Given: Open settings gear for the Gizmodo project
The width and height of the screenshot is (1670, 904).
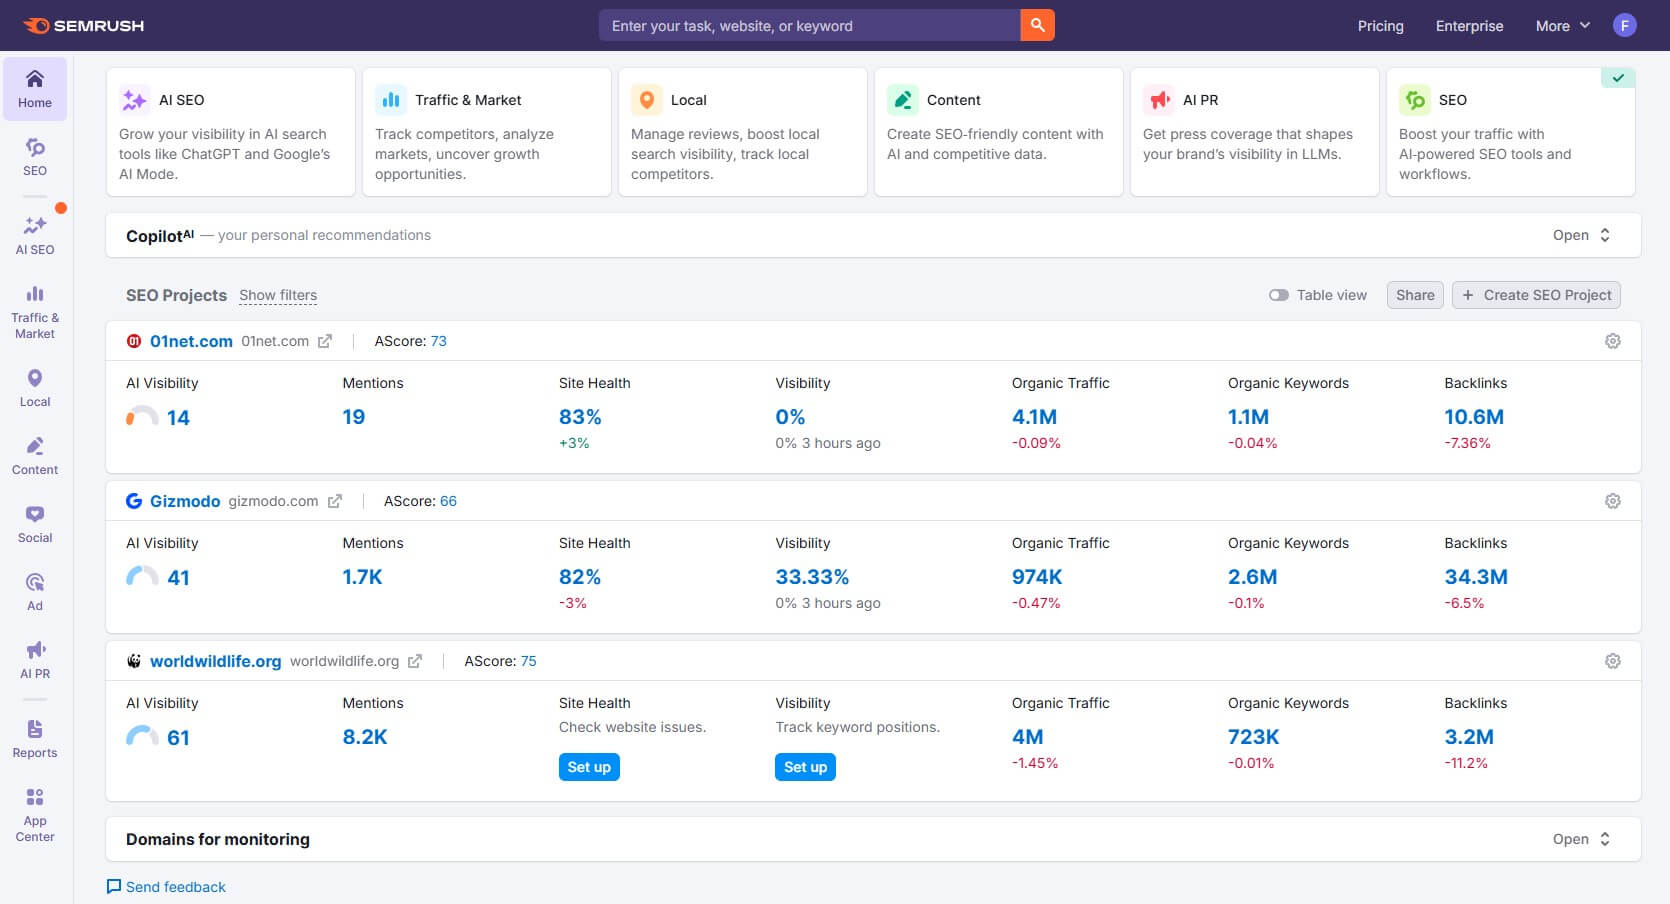Looking at the screenshot, I should coord(1612,500).
